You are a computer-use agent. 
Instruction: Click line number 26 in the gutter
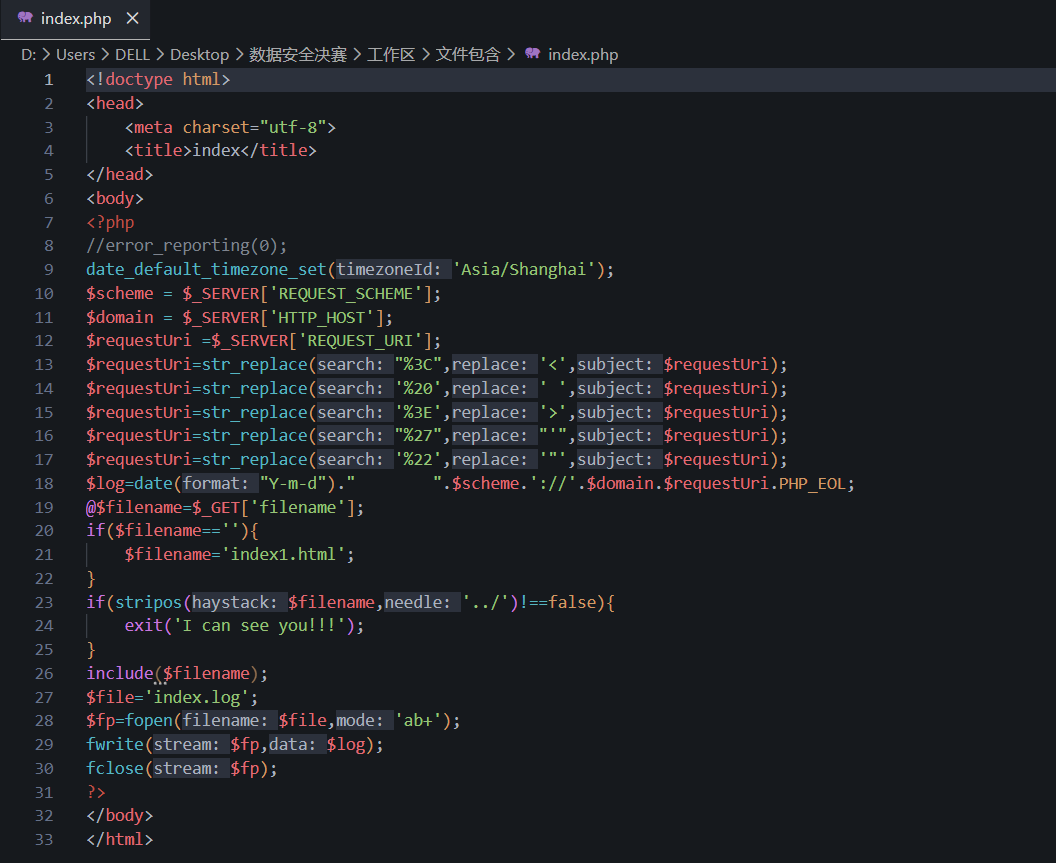(44, 674)
